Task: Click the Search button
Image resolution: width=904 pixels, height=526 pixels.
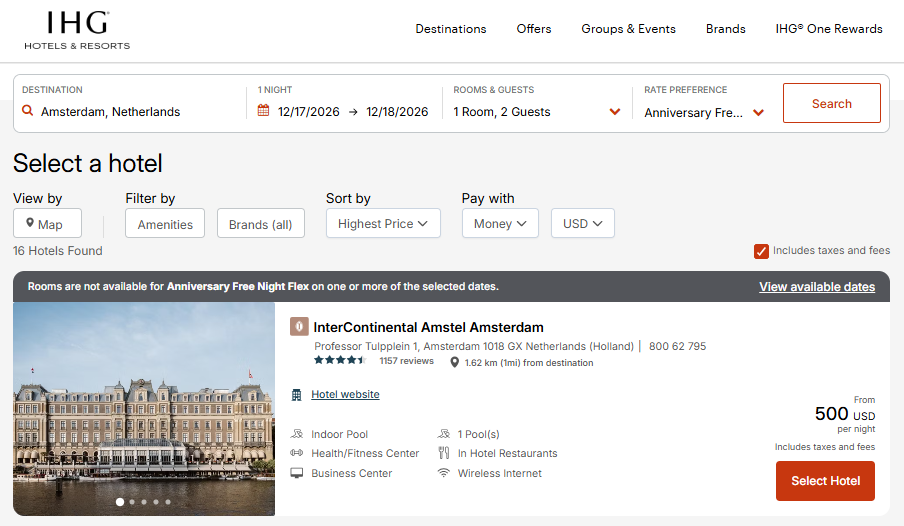Action: point(832,103)
